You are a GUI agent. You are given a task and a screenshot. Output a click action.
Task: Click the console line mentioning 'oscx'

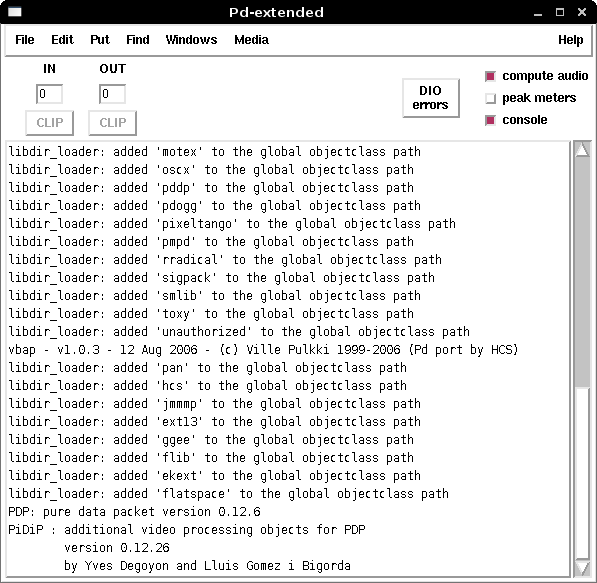[211, 170]
